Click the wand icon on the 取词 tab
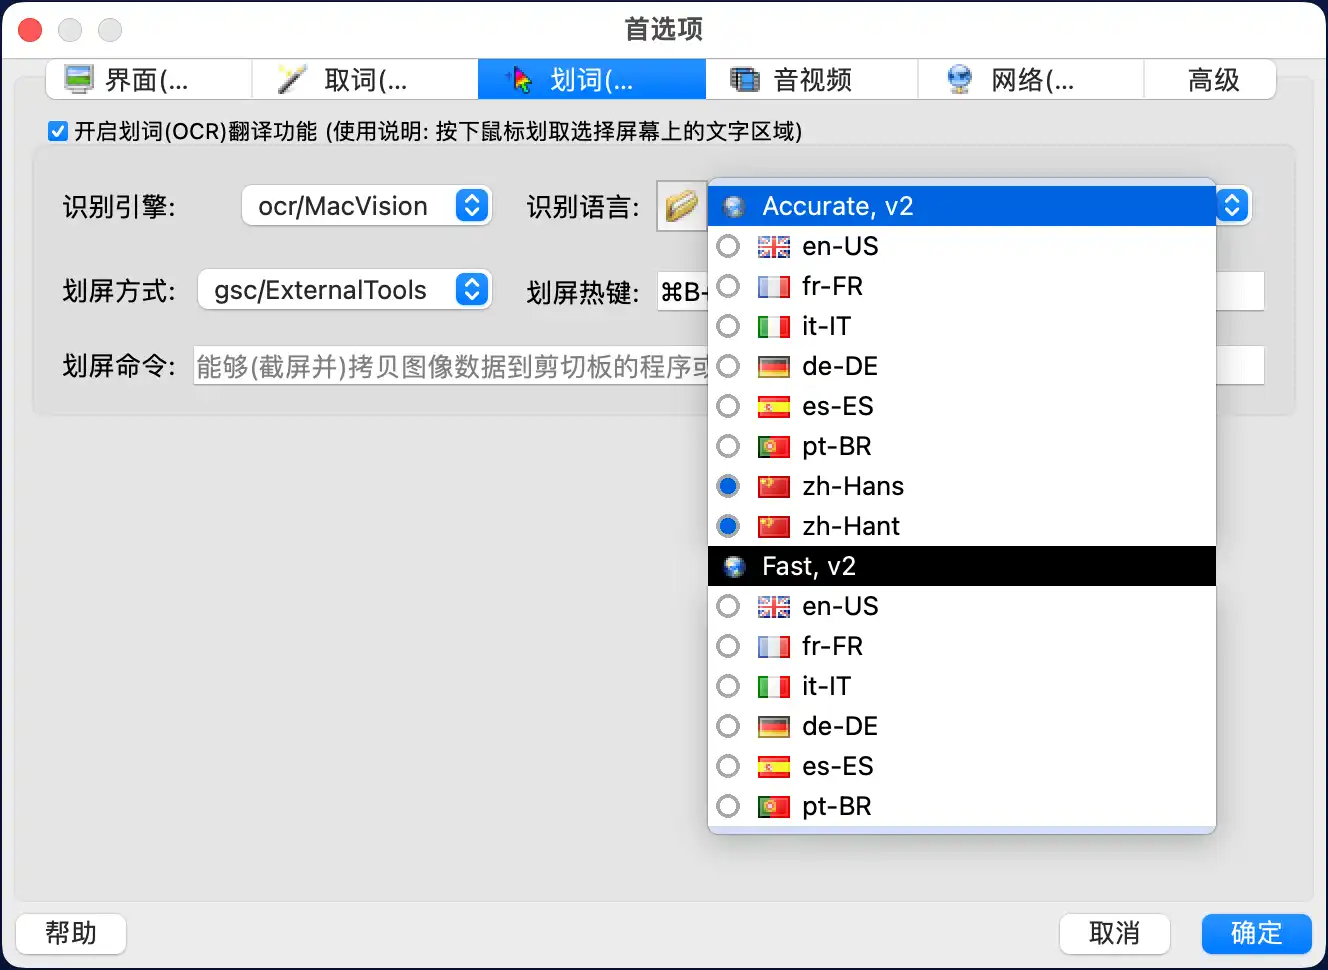1328x970 pixels. [291, 79]
